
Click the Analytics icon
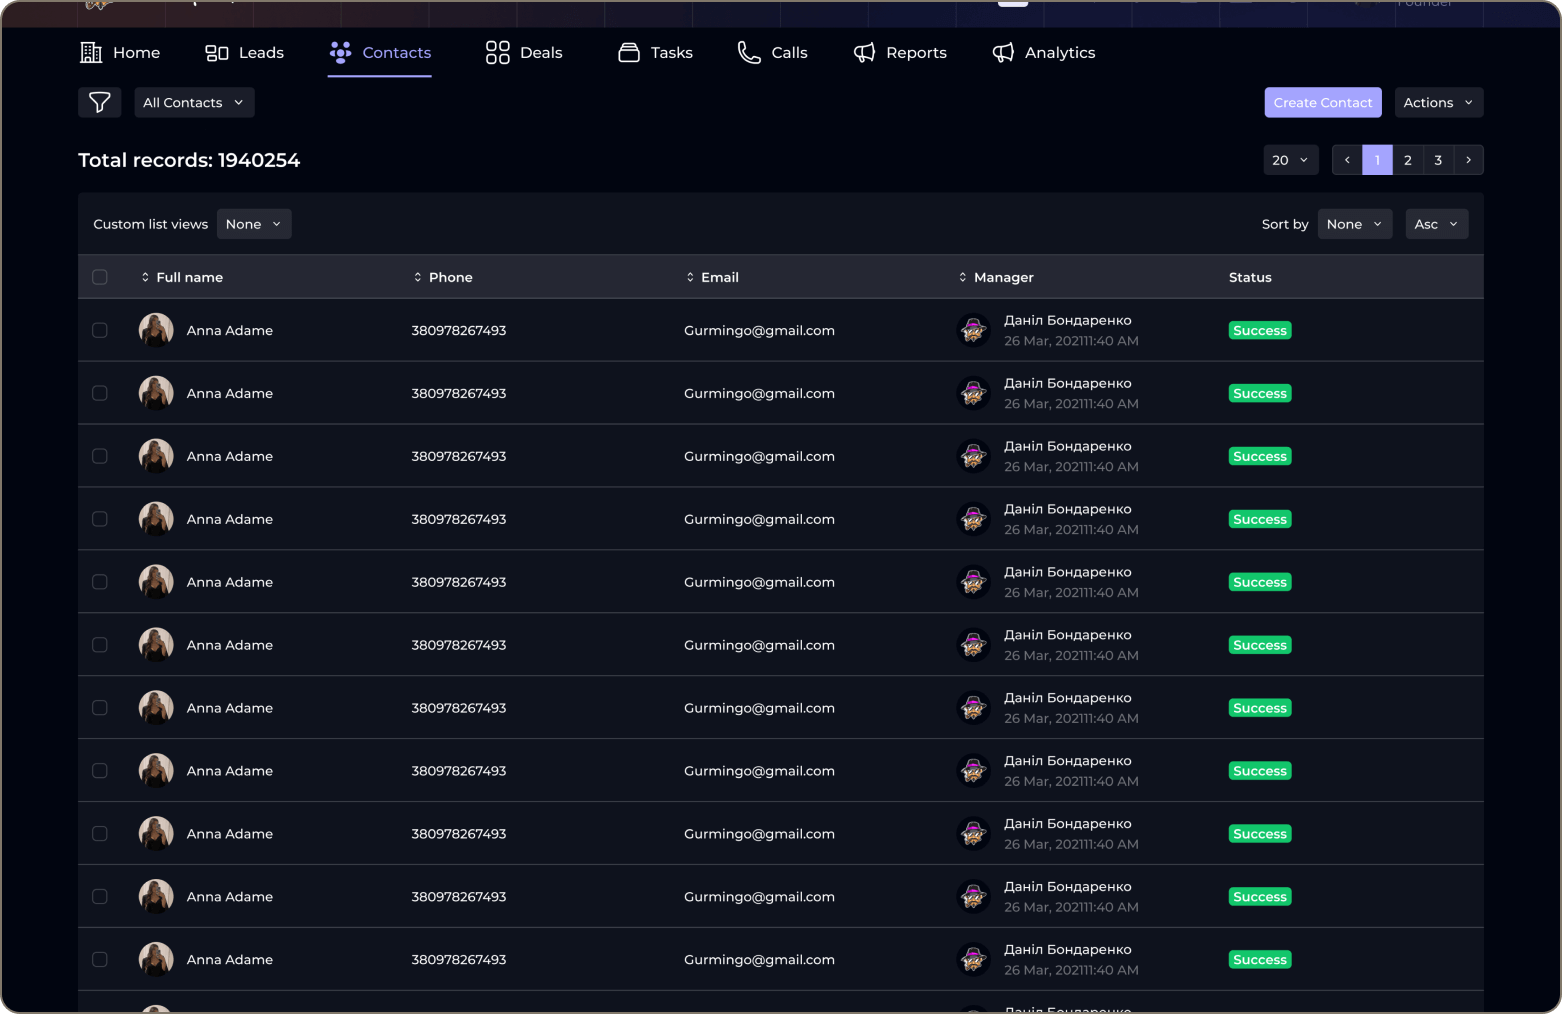pyautogui.click(x=1003, y=52)
